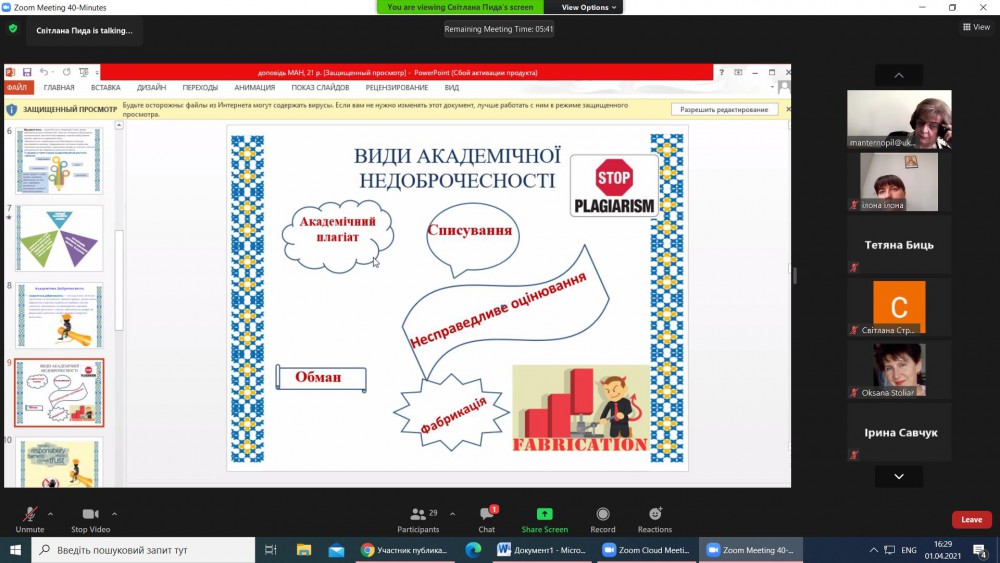The width and height of the screenshot is (1000, 563).
Task: Select slide 7 thumbnail with triangles
Action: pyautogui.click(x=59, y=238)
